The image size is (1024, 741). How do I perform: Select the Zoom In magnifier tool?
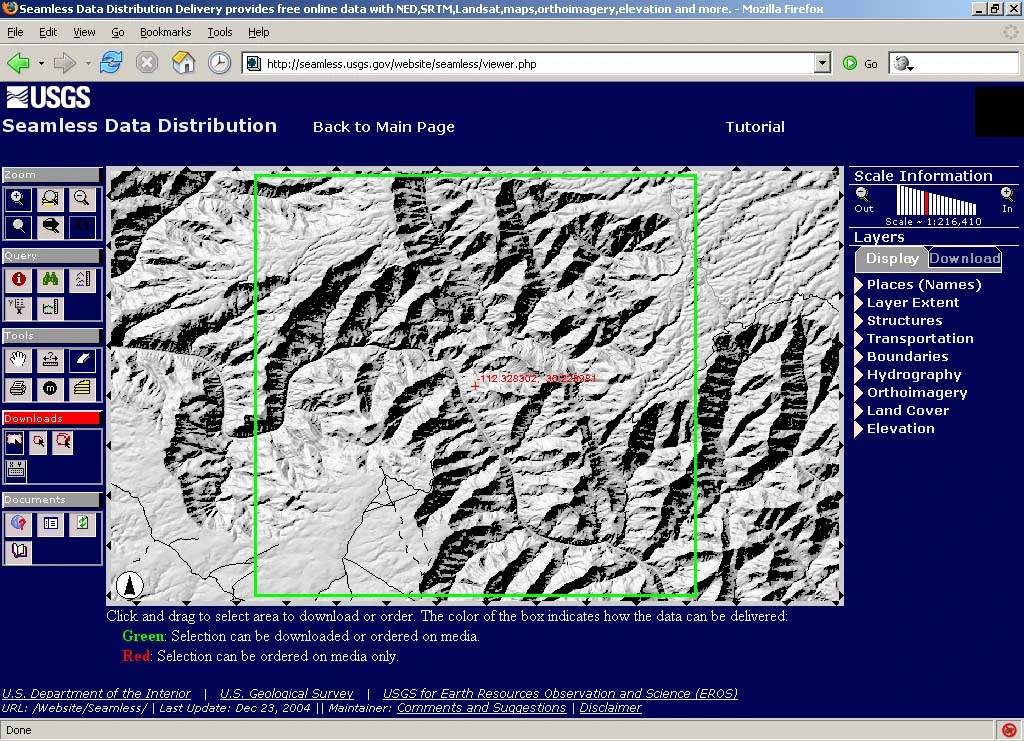click(x=18, y=198)
